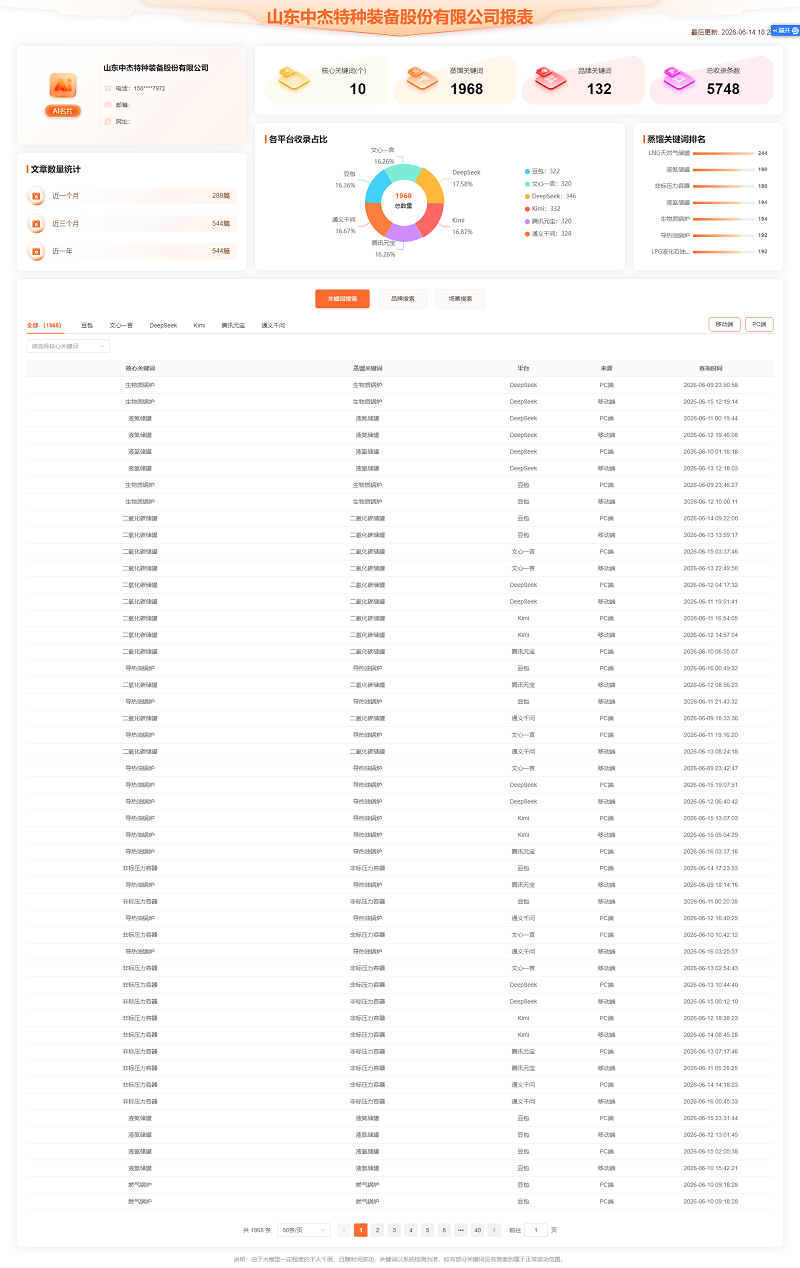Toggle the 腾讯元宝 legend entry in the chart
This screenshot has height=1268, width=800.
pyautogui.click(x=548, y=221)
